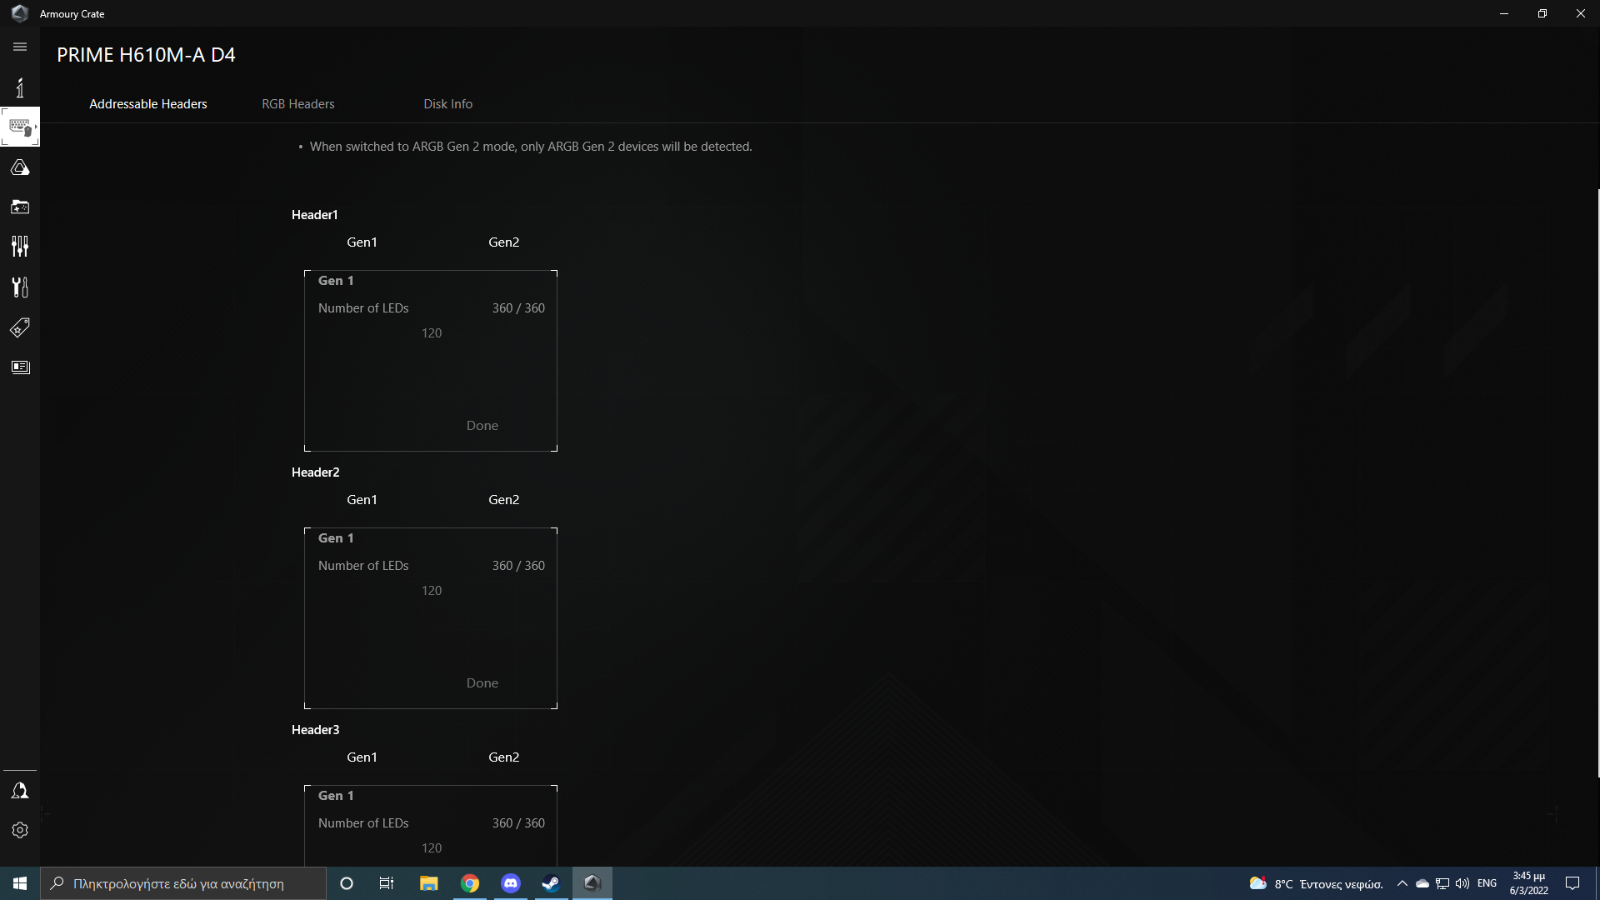Select Gen2 mode for Header1
The height and width of the screenshot is (900, 1600).
[x=504, y=242]
